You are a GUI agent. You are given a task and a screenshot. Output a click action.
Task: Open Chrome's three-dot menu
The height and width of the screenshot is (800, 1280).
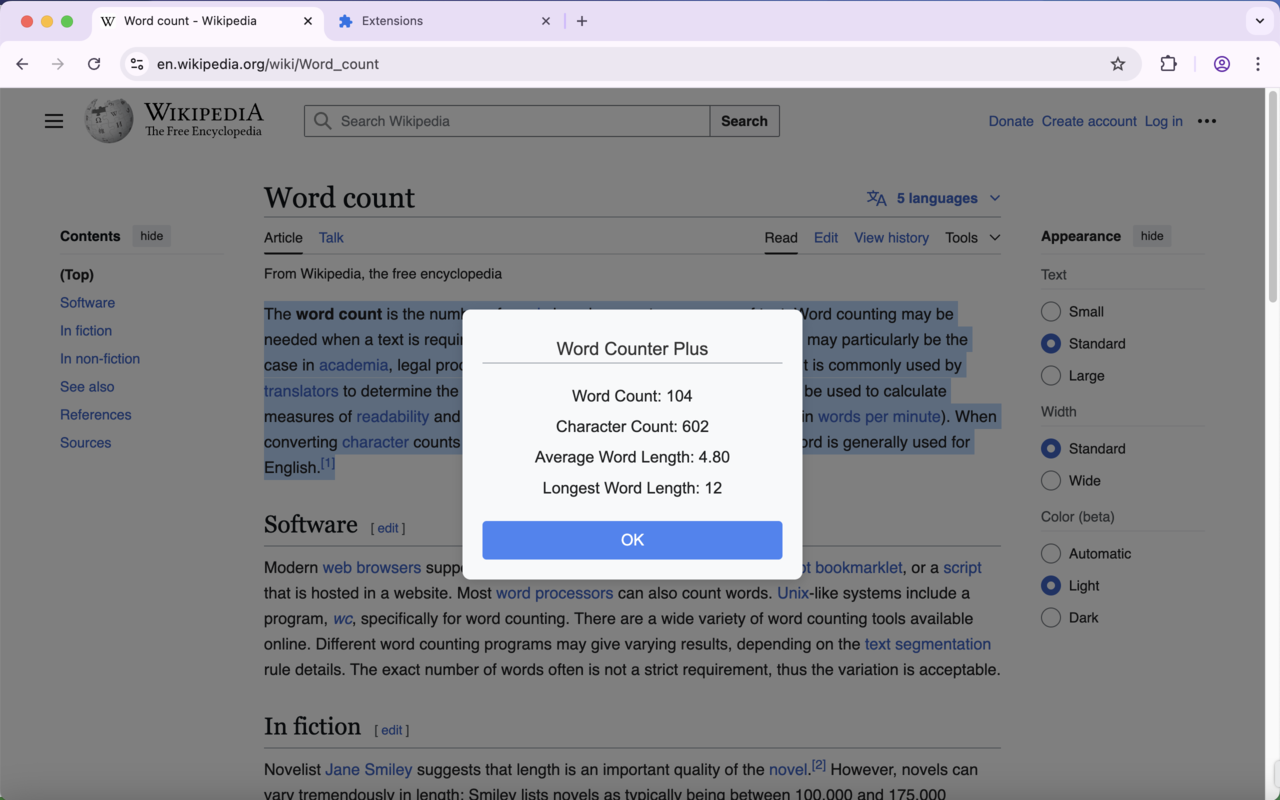click(x=1258, y=63)
